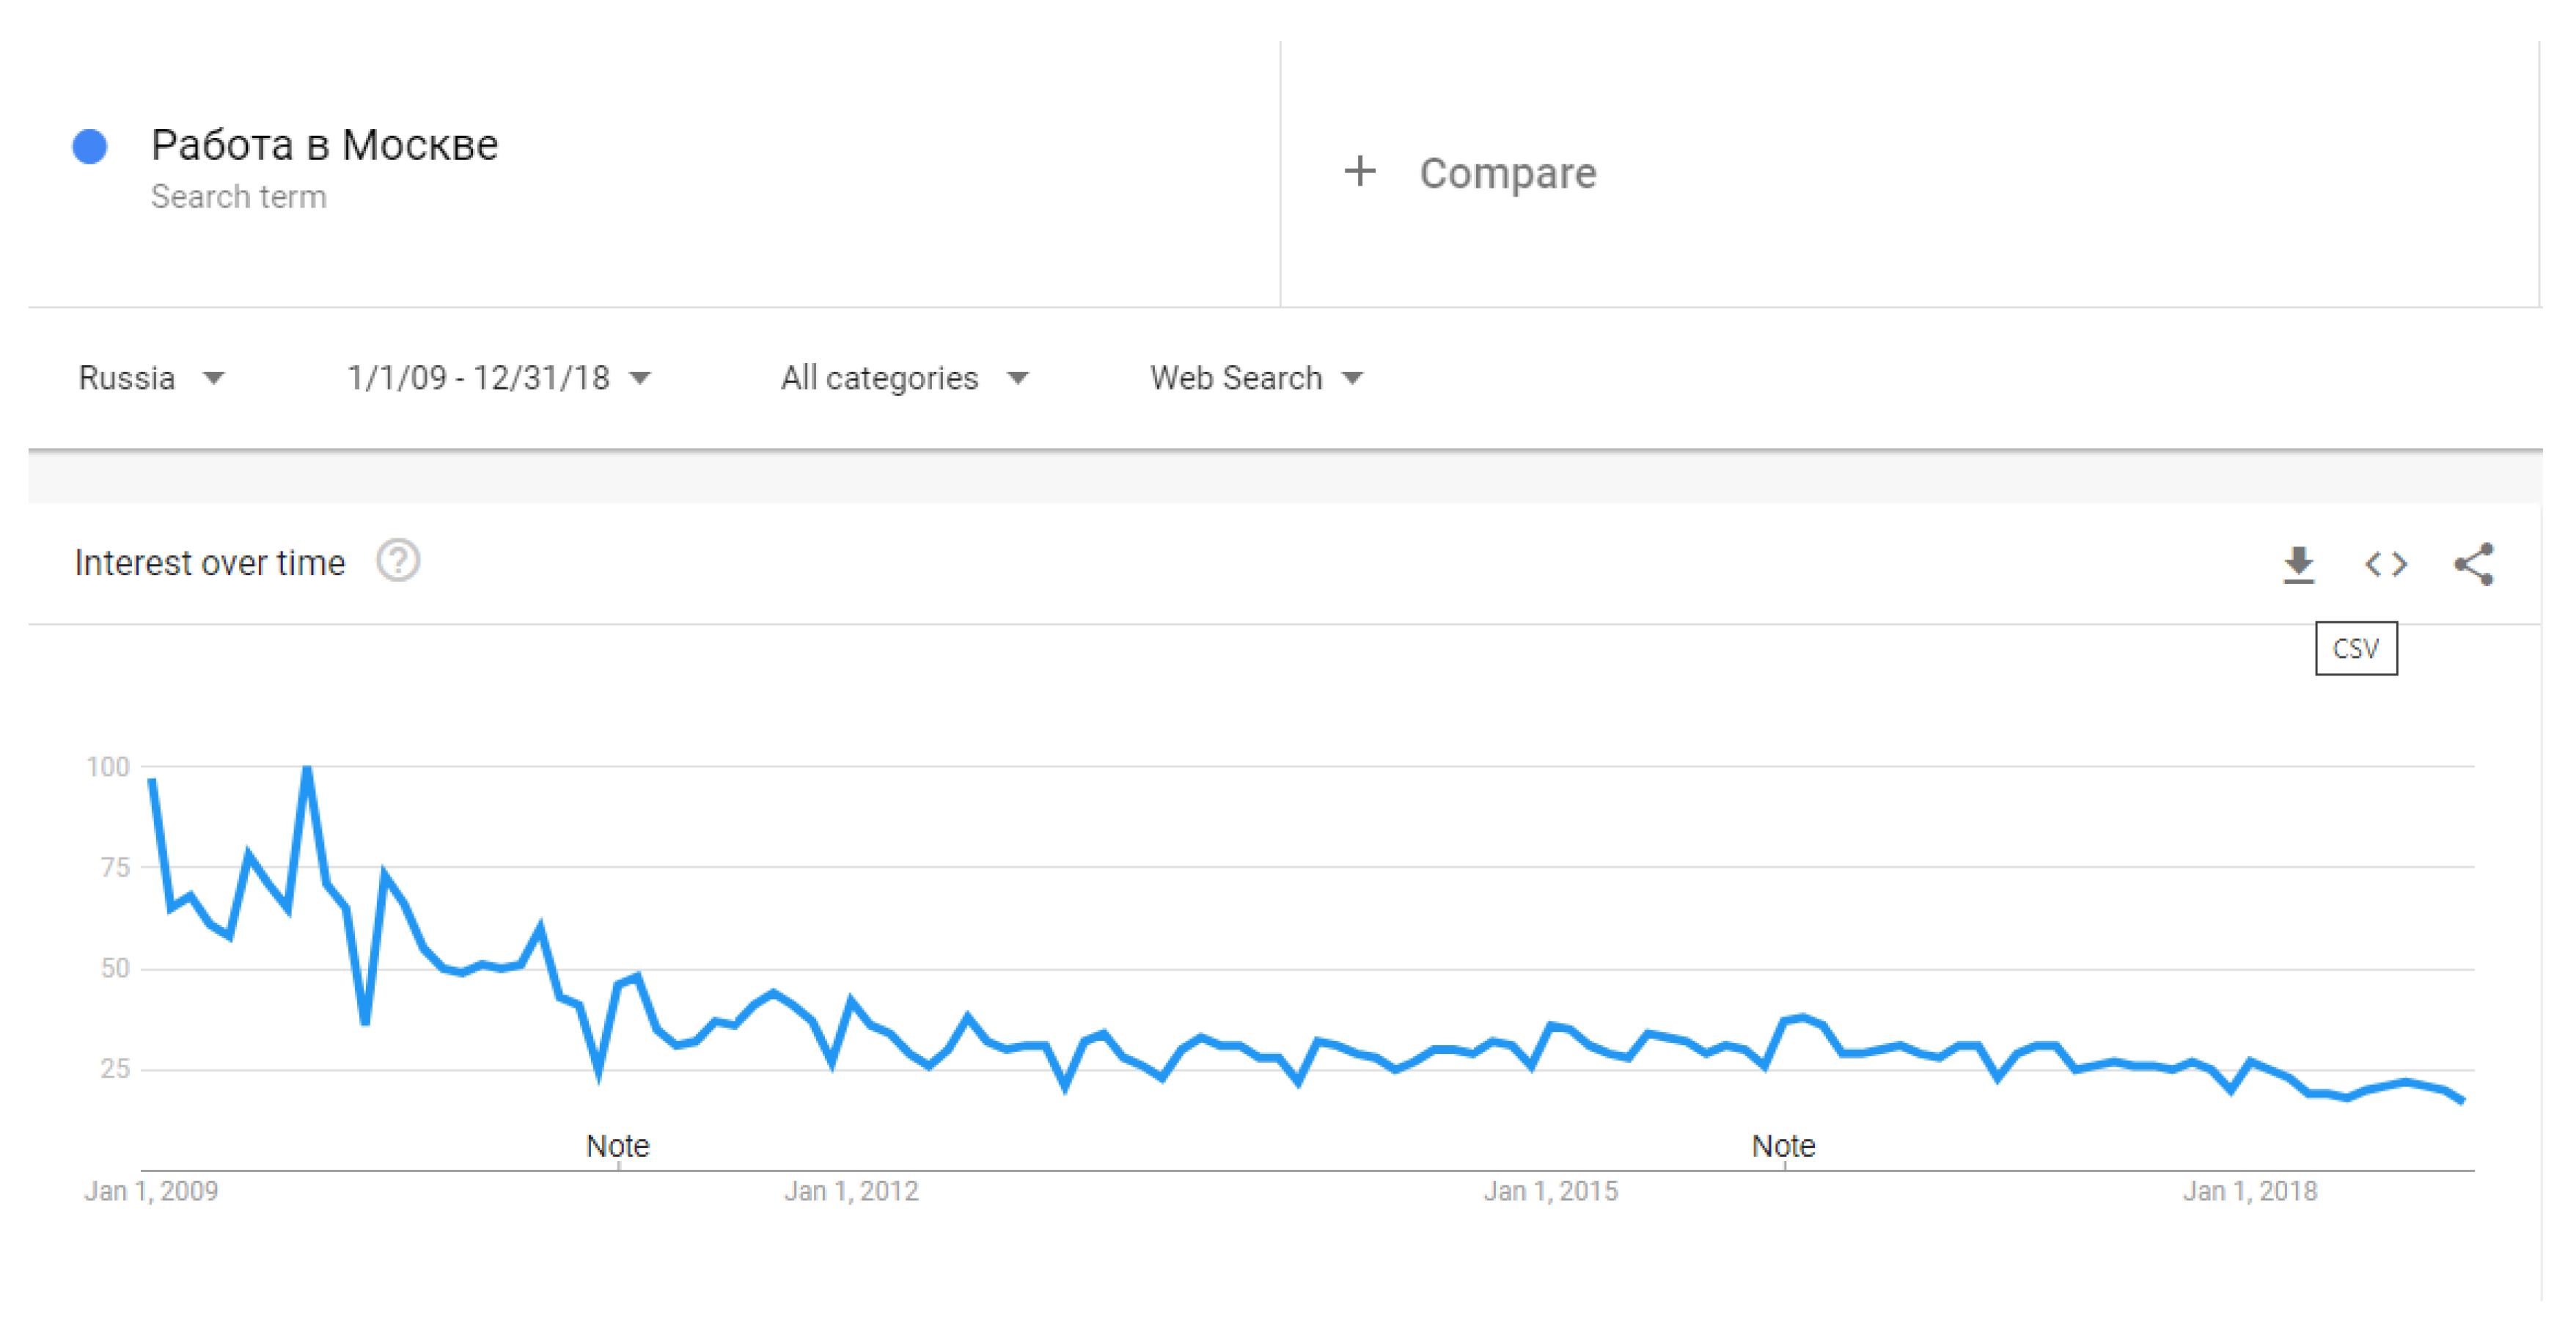This screenshot has height=1321, width=2576.
Task: Click the download CSV icon
Action: [2298, 564]
